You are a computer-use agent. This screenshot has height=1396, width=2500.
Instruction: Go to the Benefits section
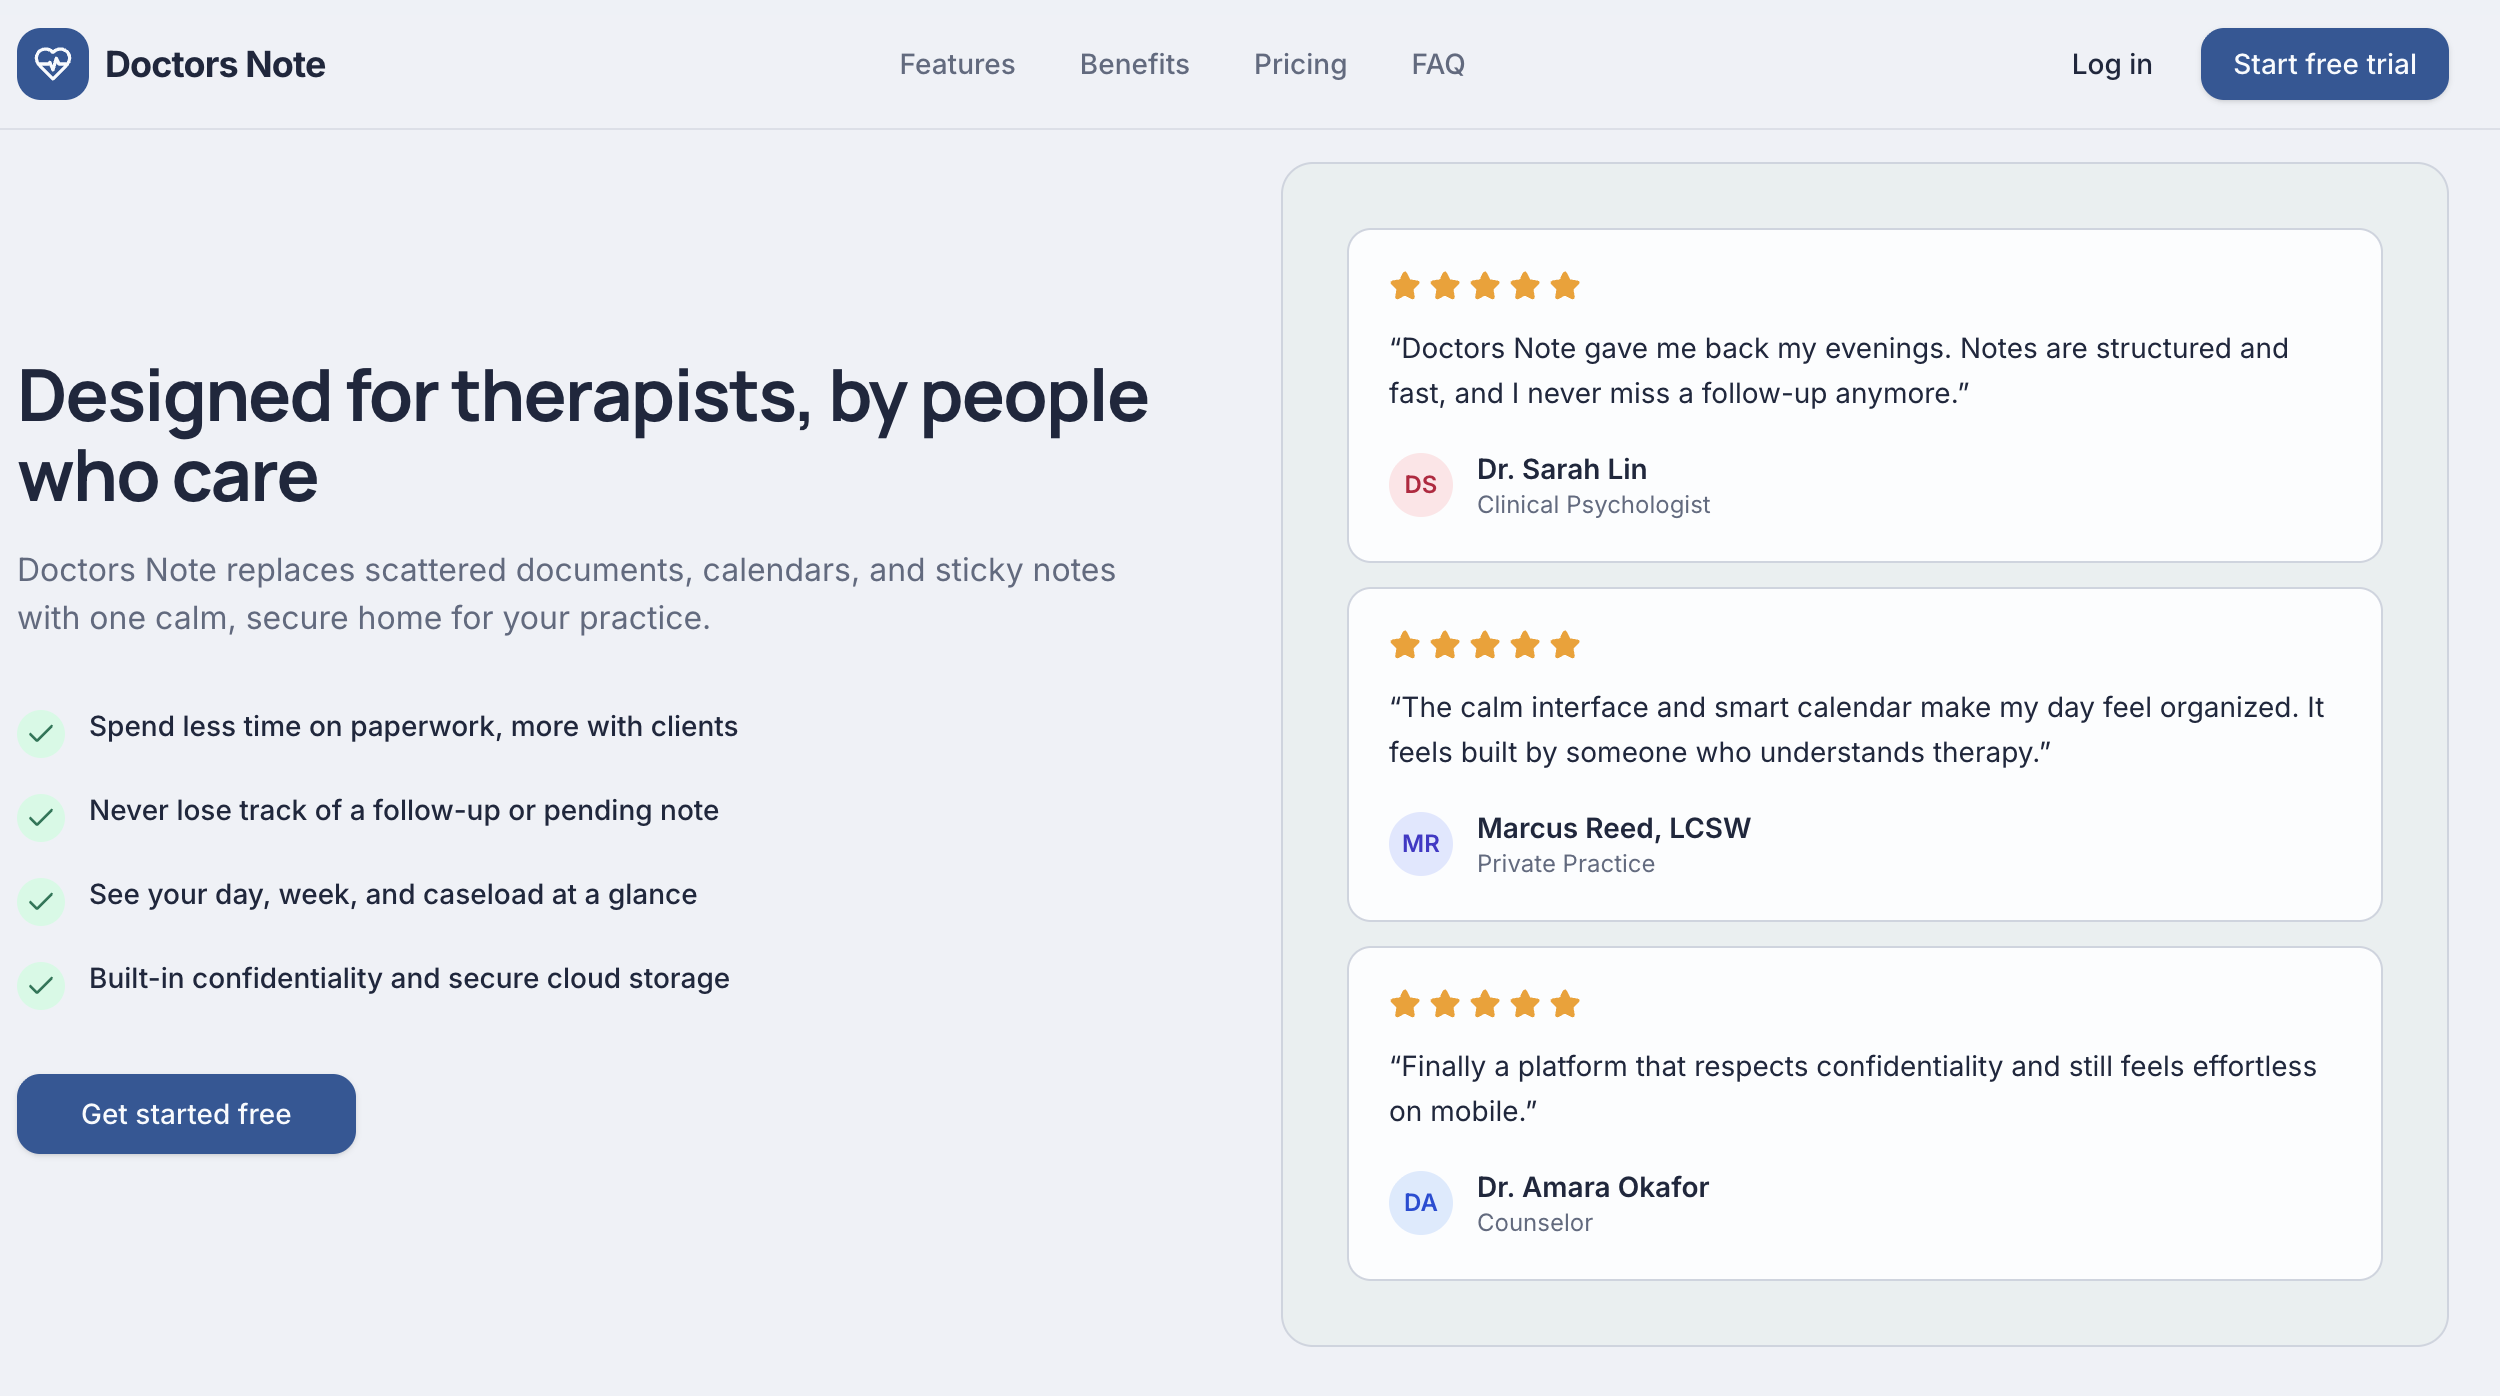tap(1134, 64)
